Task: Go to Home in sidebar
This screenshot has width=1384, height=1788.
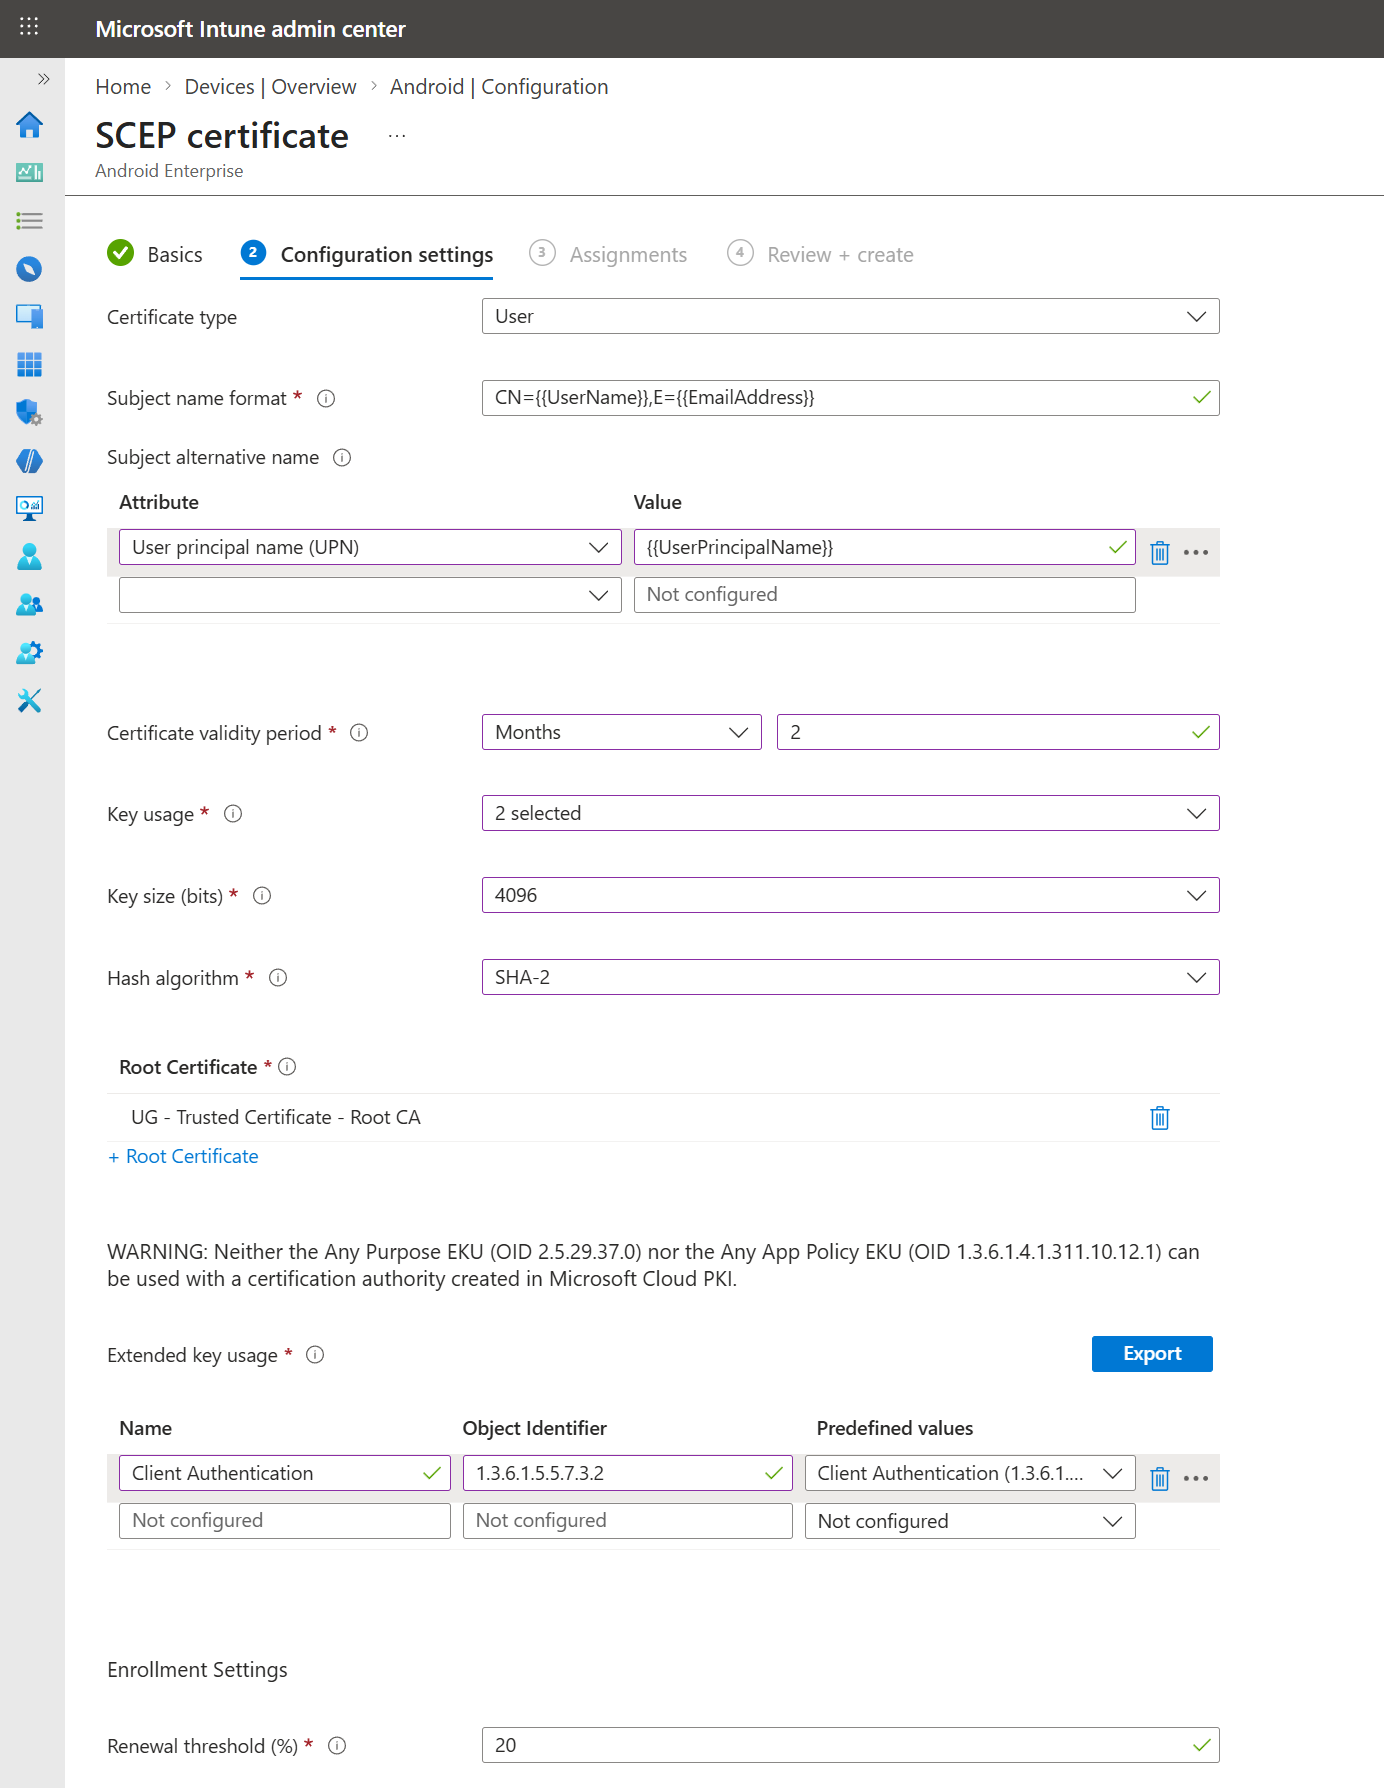Action: point(30,125)
